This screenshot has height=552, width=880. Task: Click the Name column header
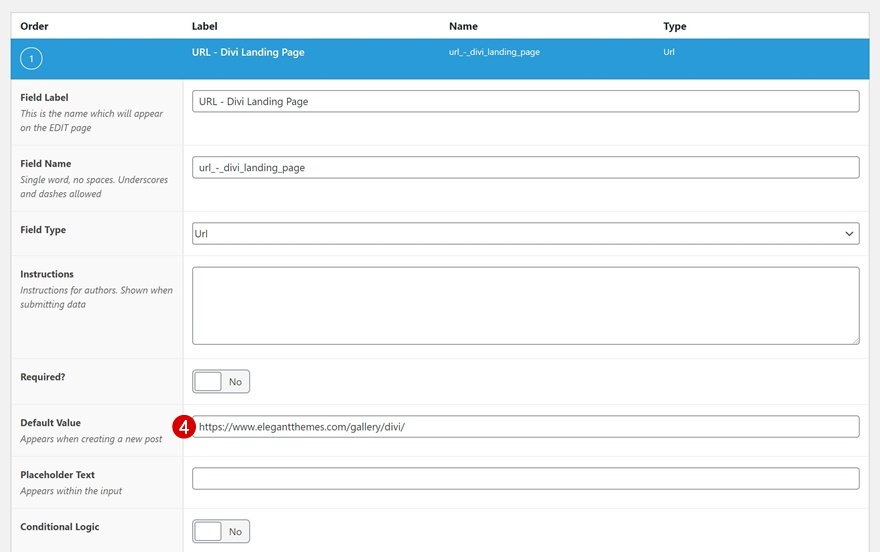click(463, 26)
